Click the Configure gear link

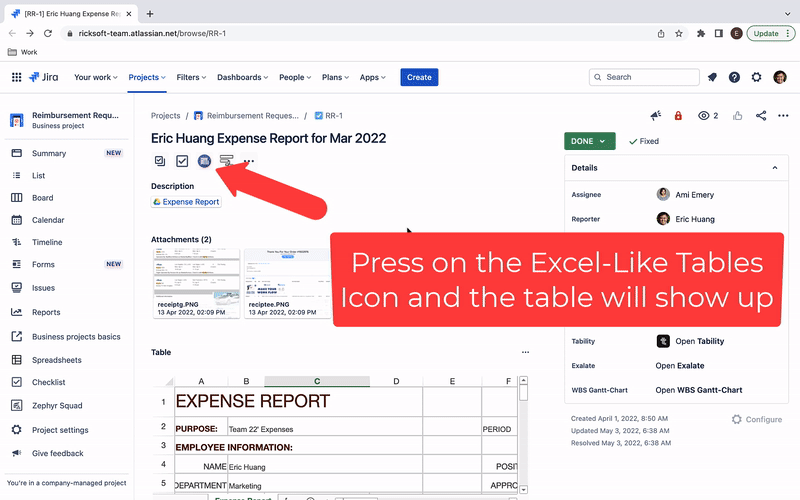757,419
